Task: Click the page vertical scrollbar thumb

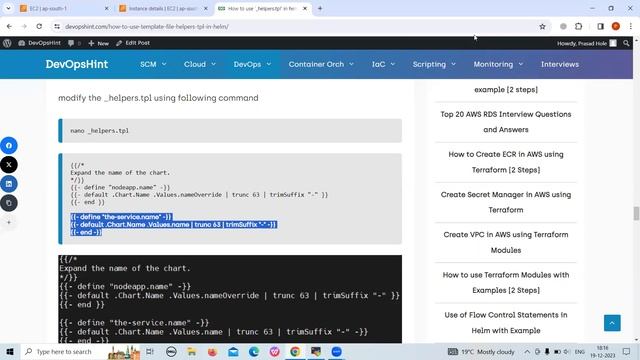Action: coord(636,213)
